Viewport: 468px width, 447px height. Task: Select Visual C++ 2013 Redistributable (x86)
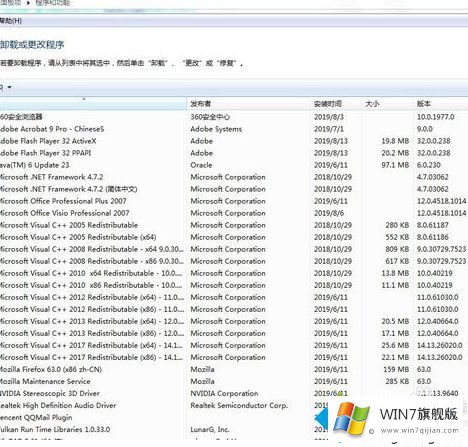[x=92, y=333]
